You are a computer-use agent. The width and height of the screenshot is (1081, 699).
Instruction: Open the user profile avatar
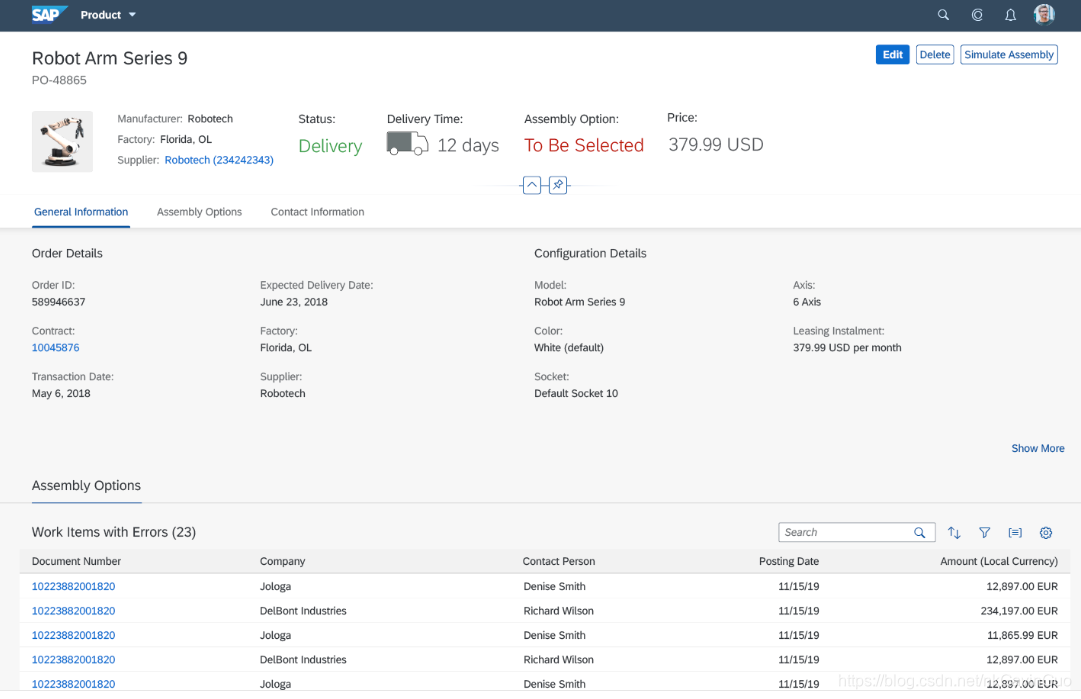[x=1044, y=14]
